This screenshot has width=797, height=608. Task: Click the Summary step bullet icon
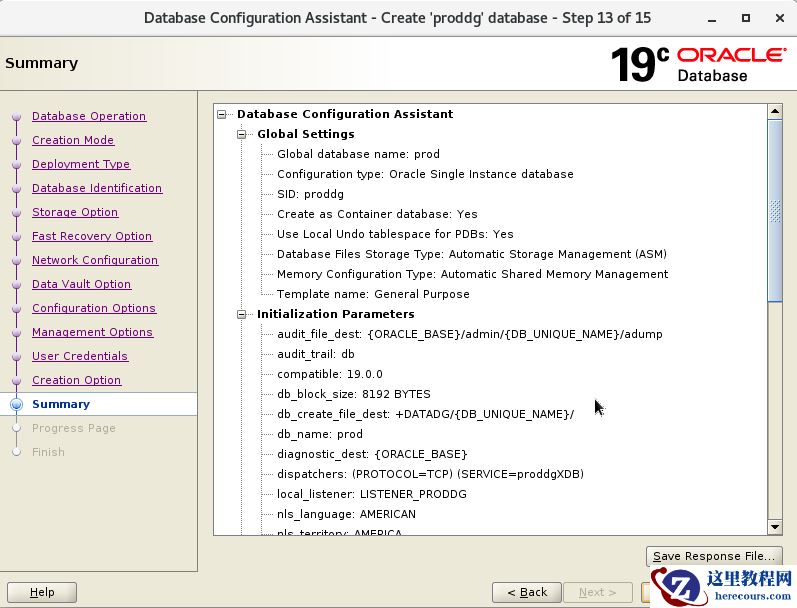click(16, 404)
